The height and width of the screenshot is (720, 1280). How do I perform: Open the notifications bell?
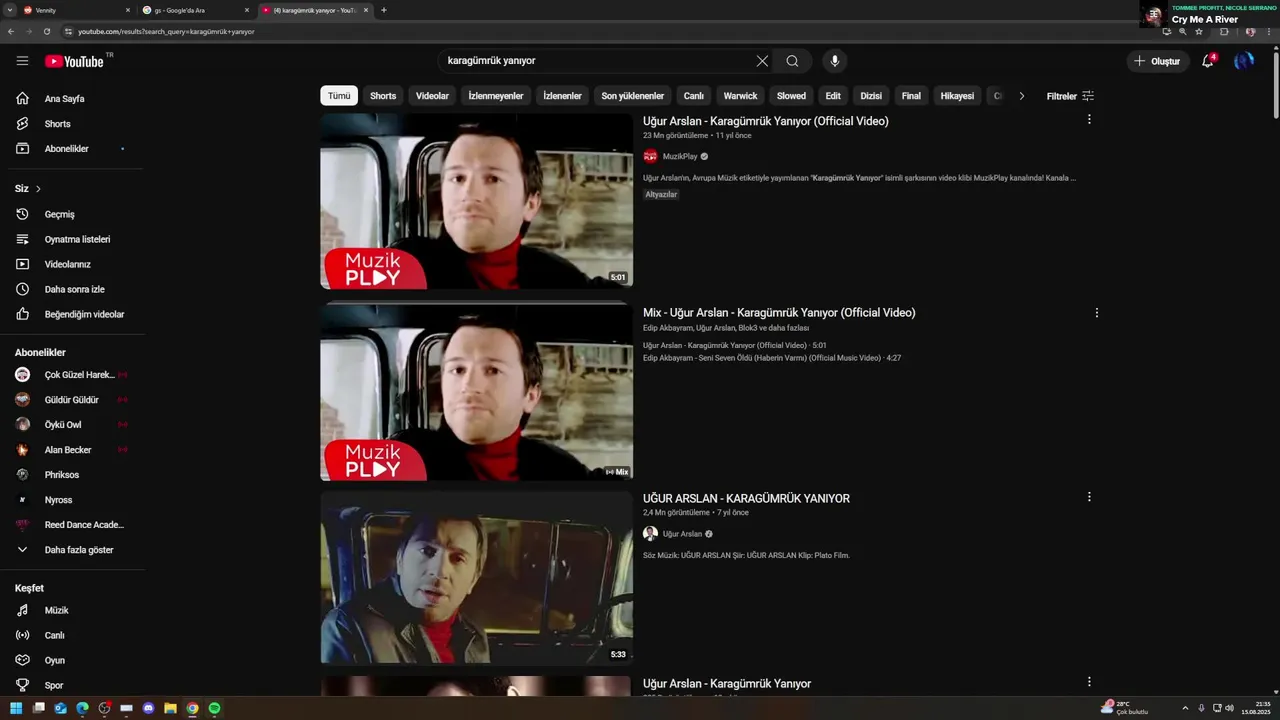(x=1208, y=61)
